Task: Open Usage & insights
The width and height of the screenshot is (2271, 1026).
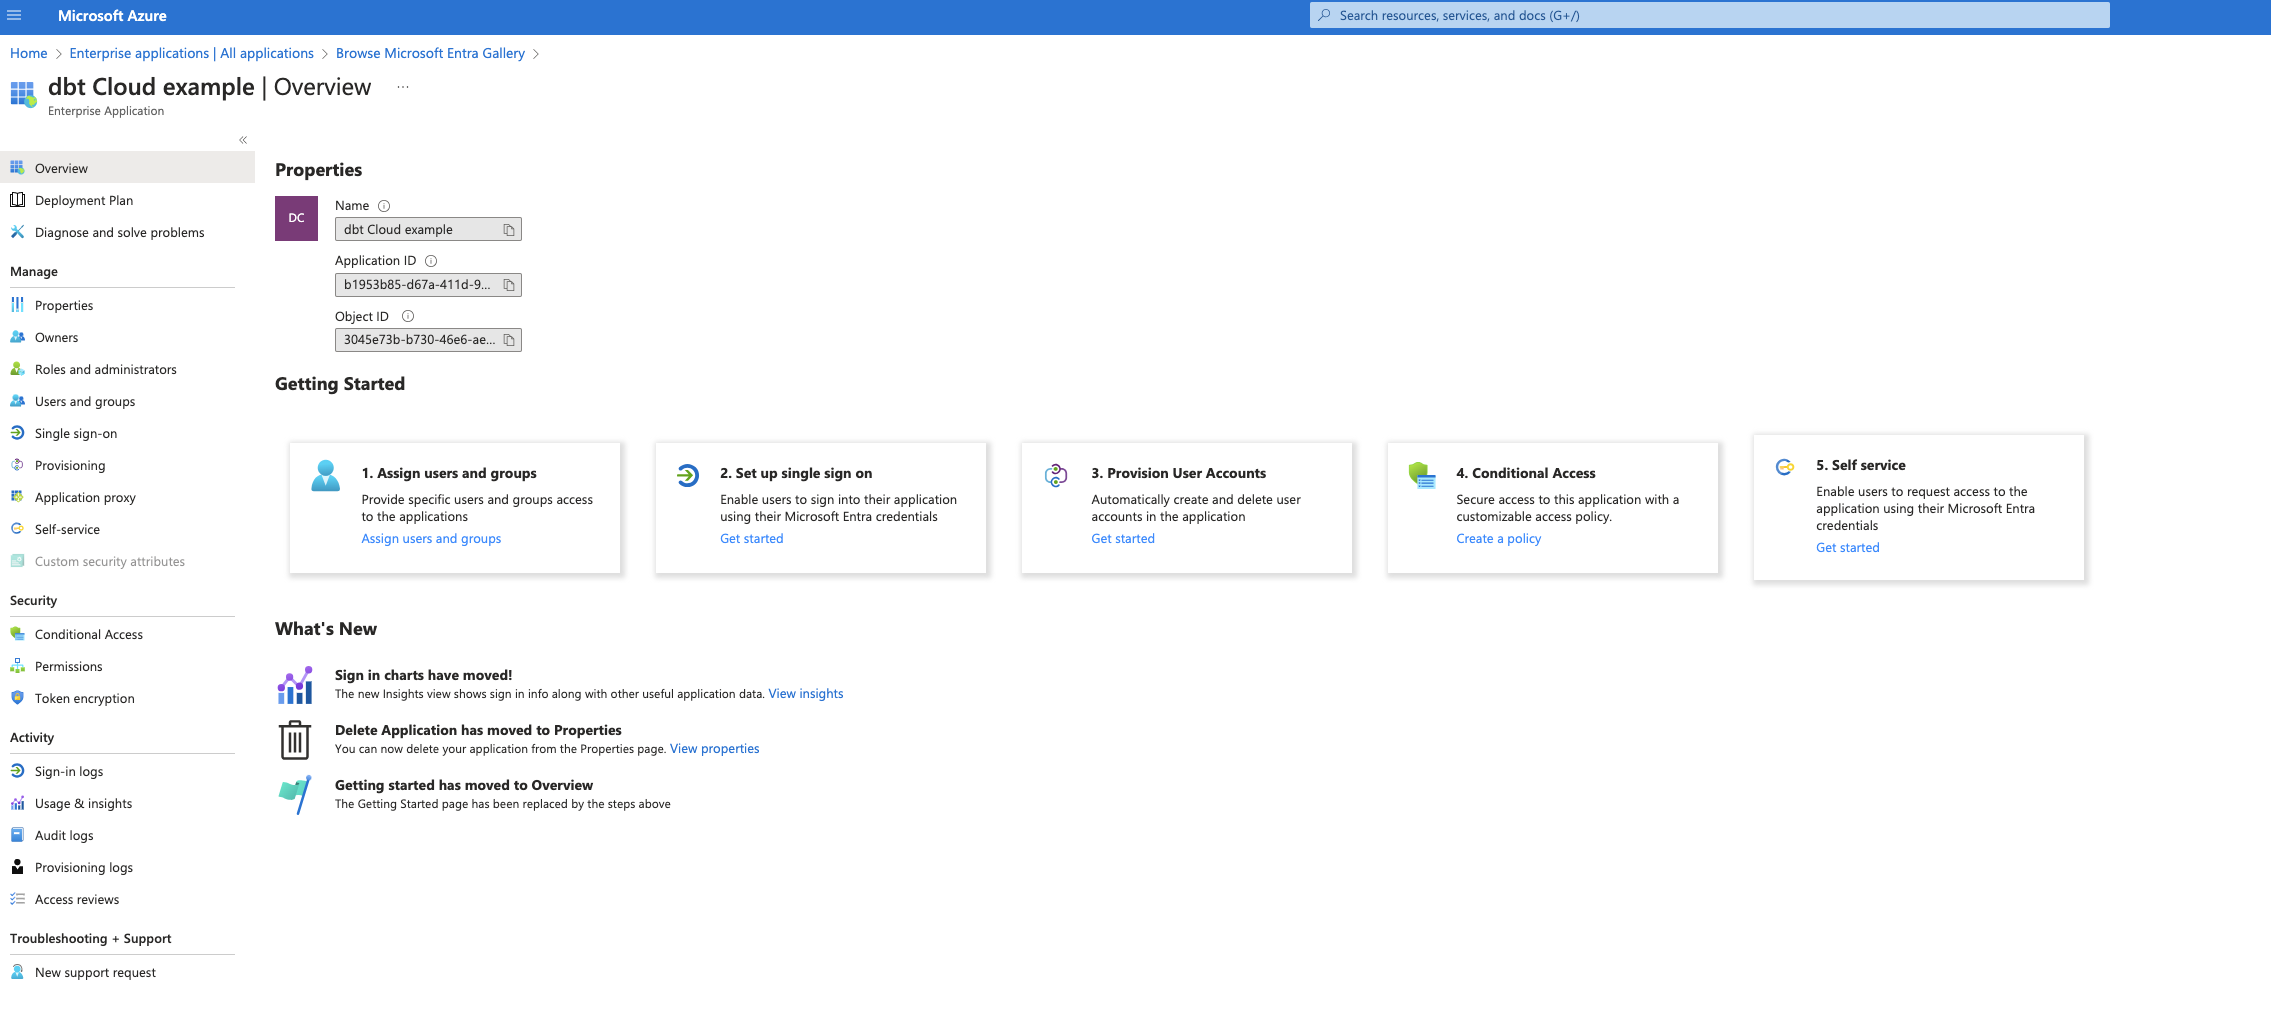Action: (83, 803)
